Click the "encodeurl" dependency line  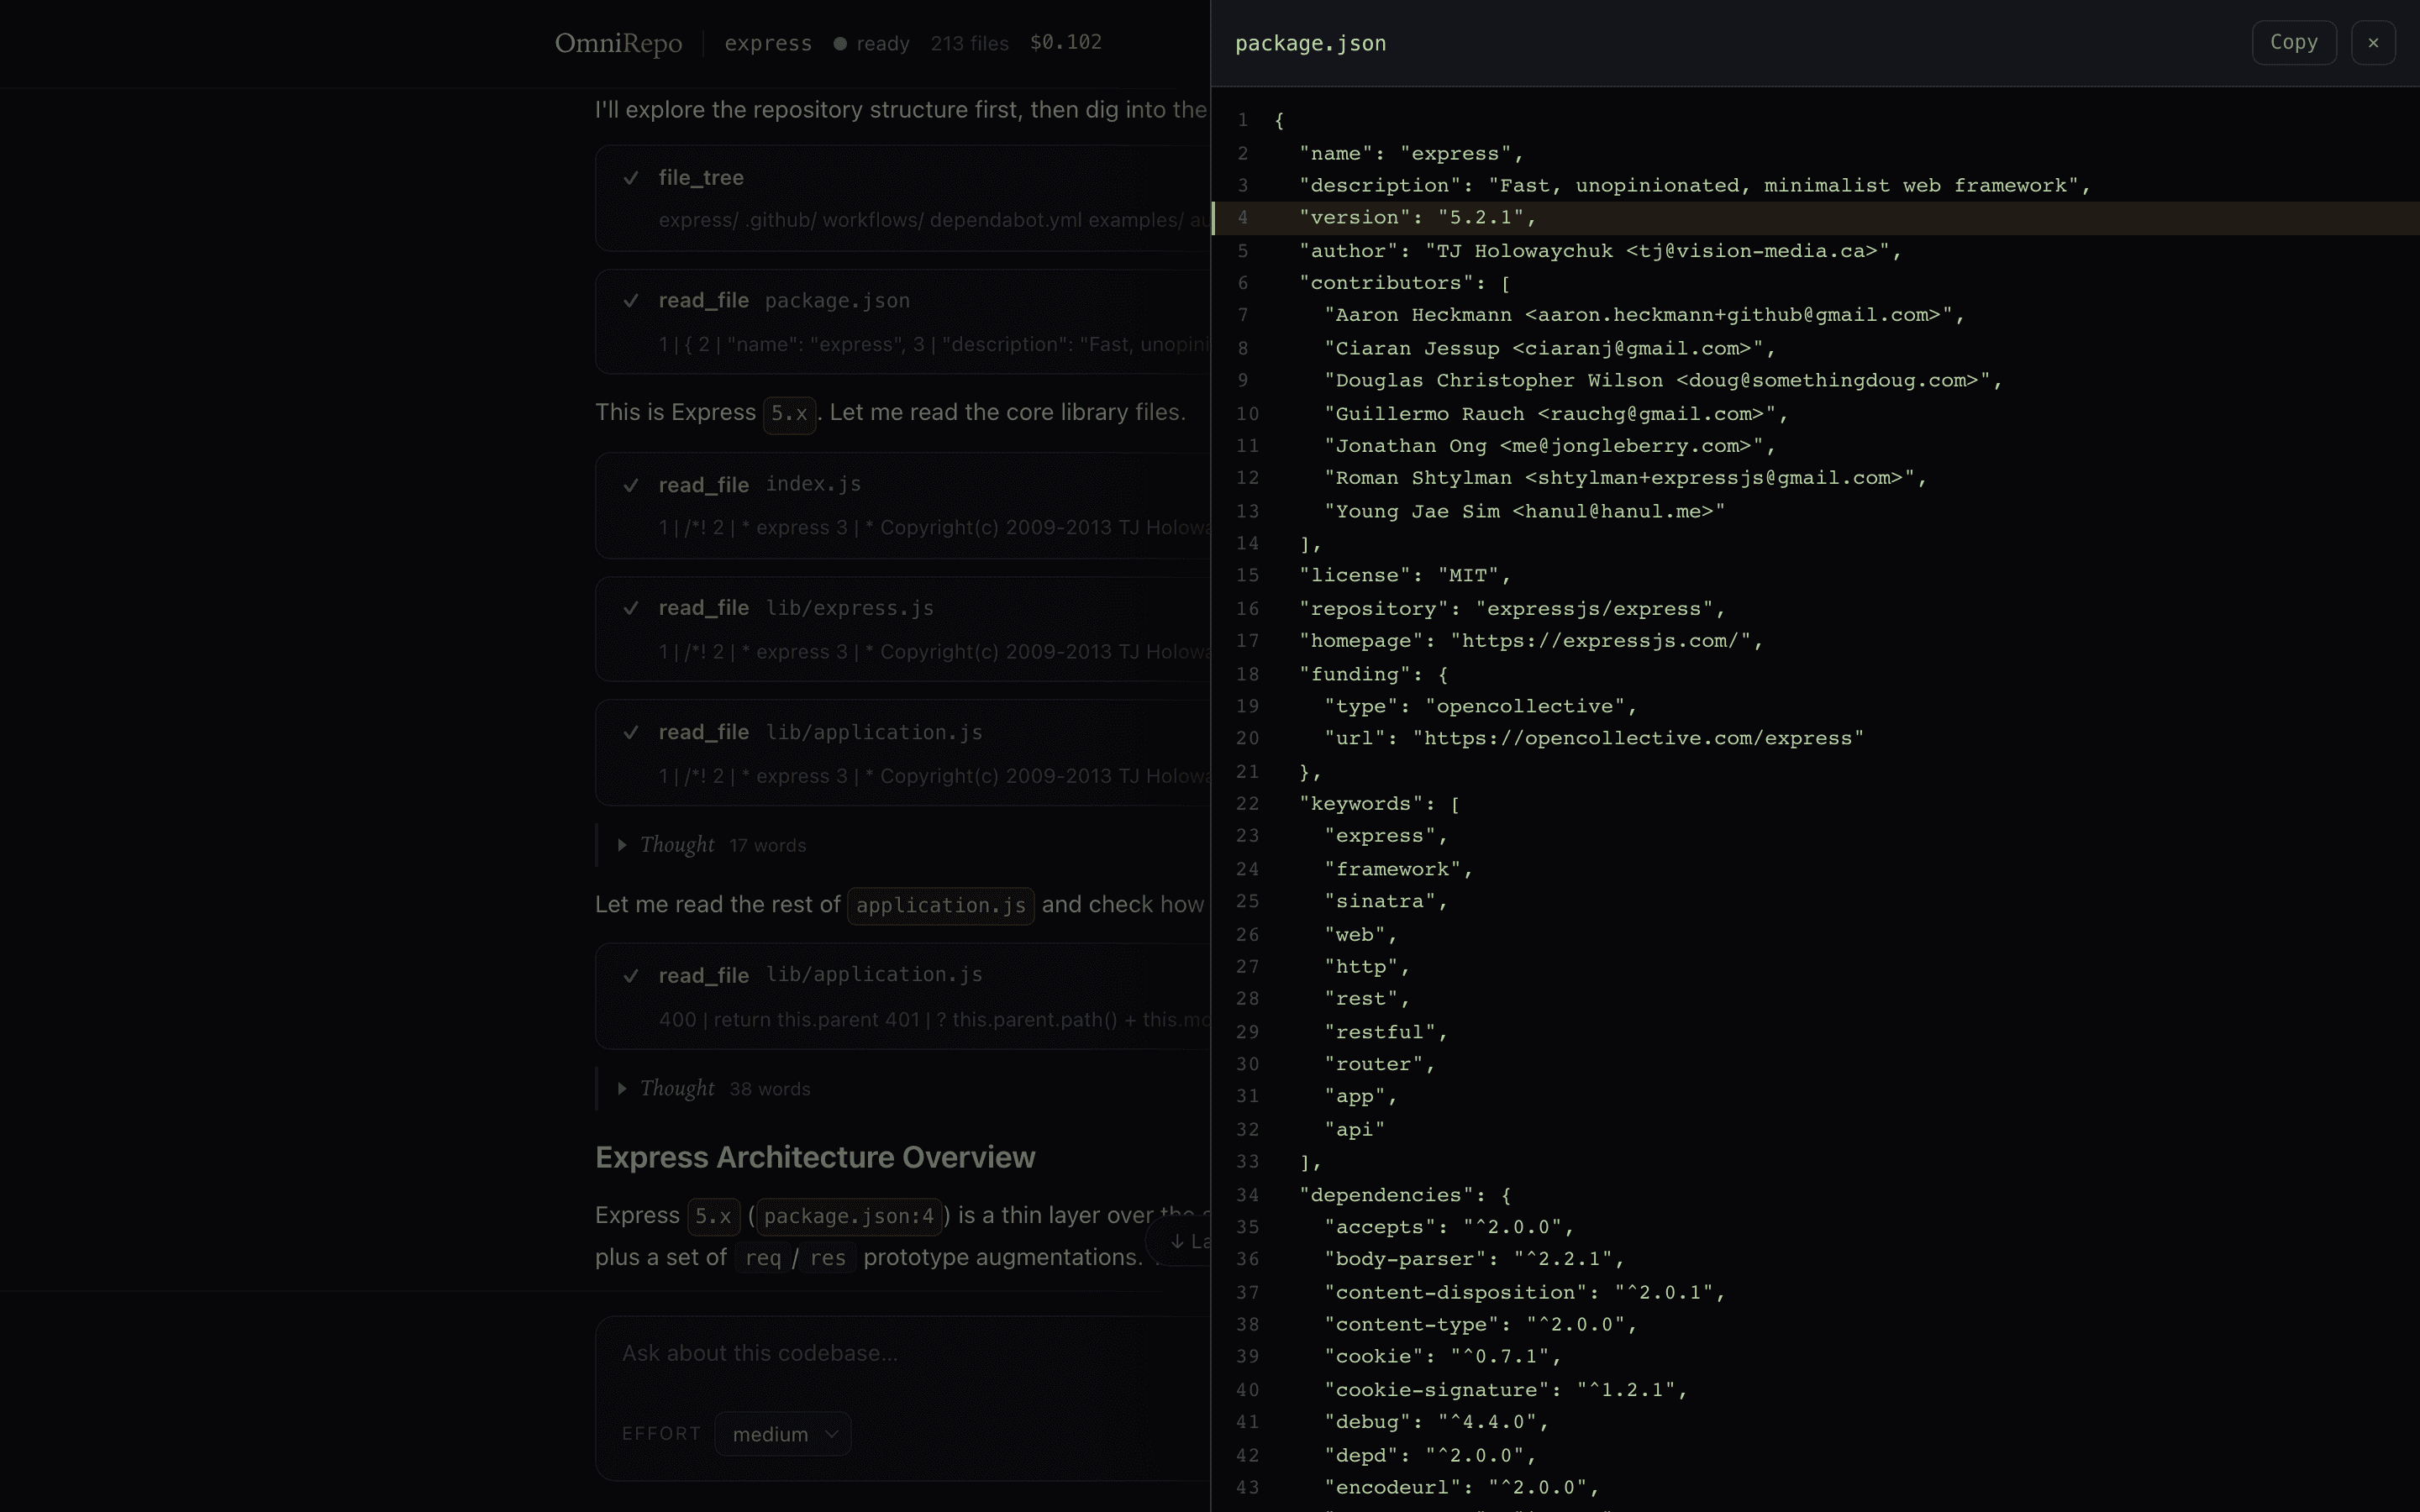click(1815, 1488)
